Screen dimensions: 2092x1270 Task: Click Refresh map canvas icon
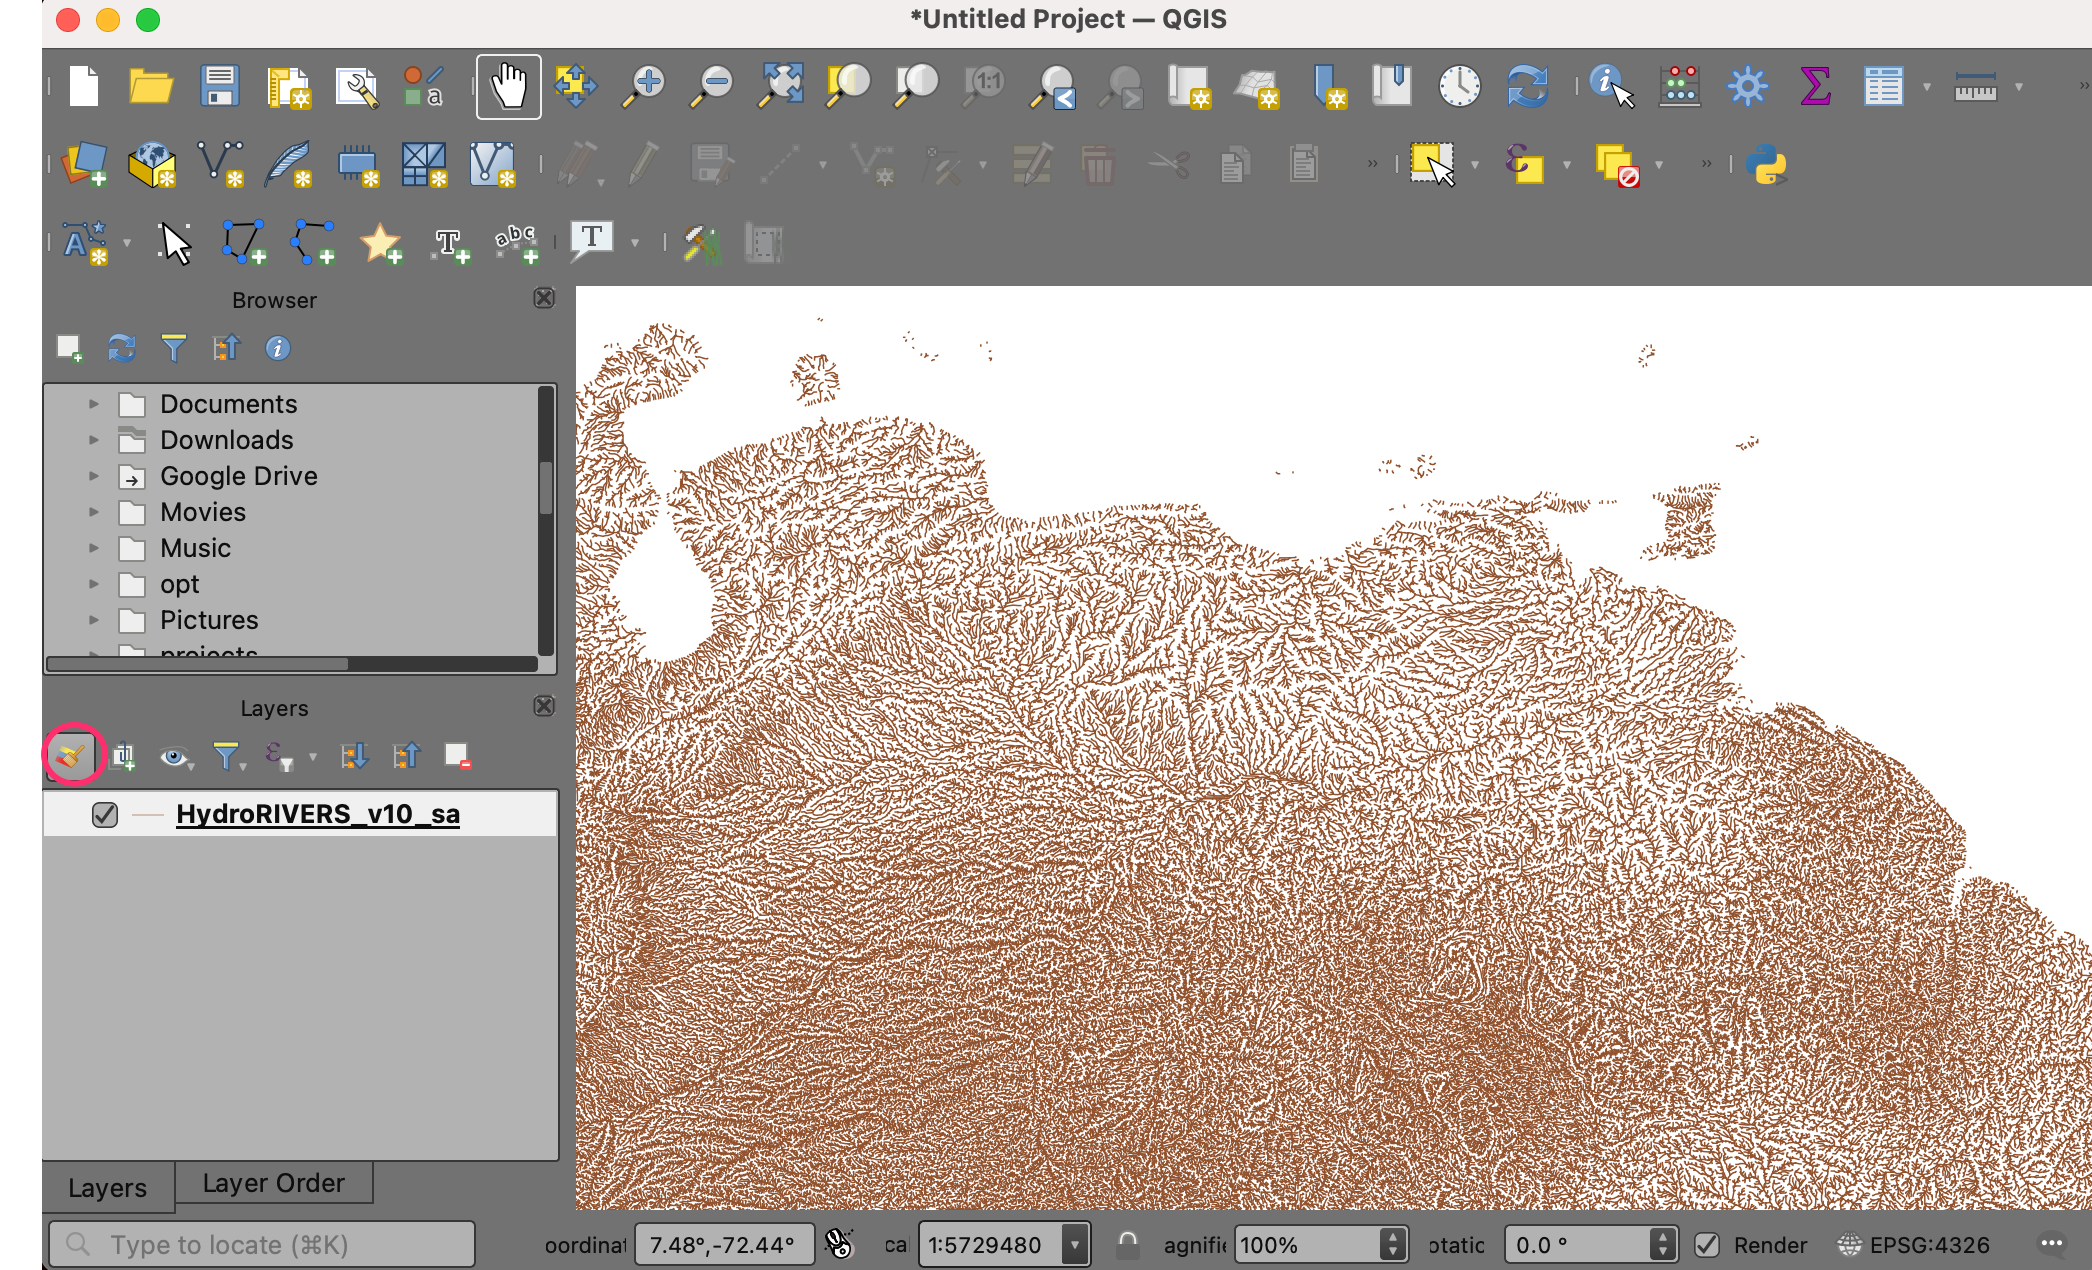pos(1527,86)
